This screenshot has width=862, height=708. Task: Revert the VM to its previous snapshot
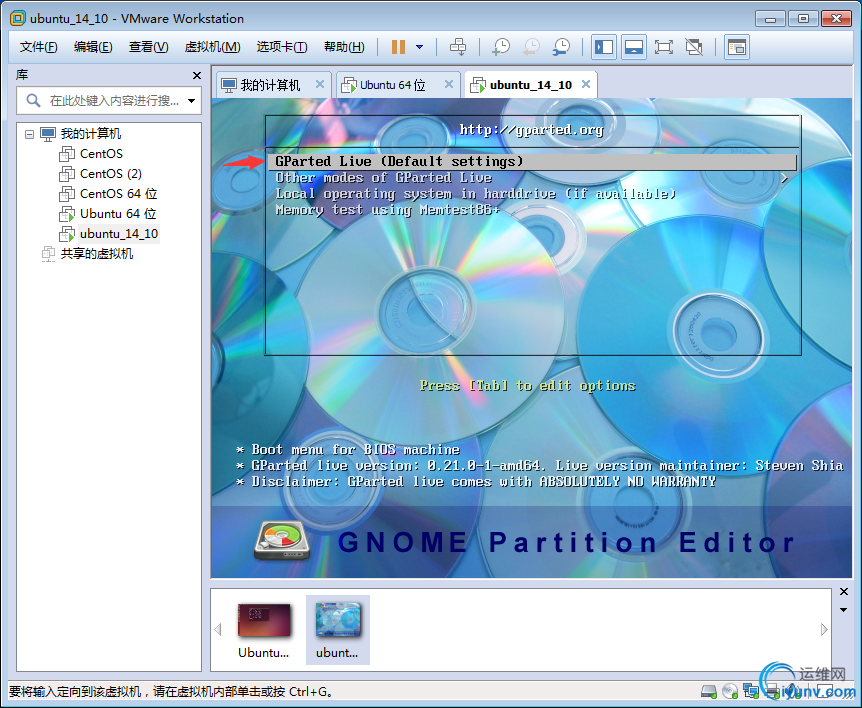point(531,47)
